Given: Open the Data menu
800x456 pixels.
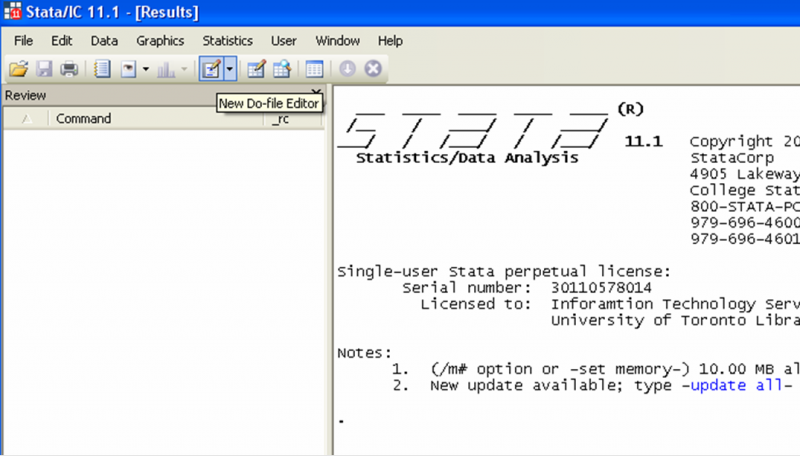Looking at the screenshot, I should [x=104, y=41].
